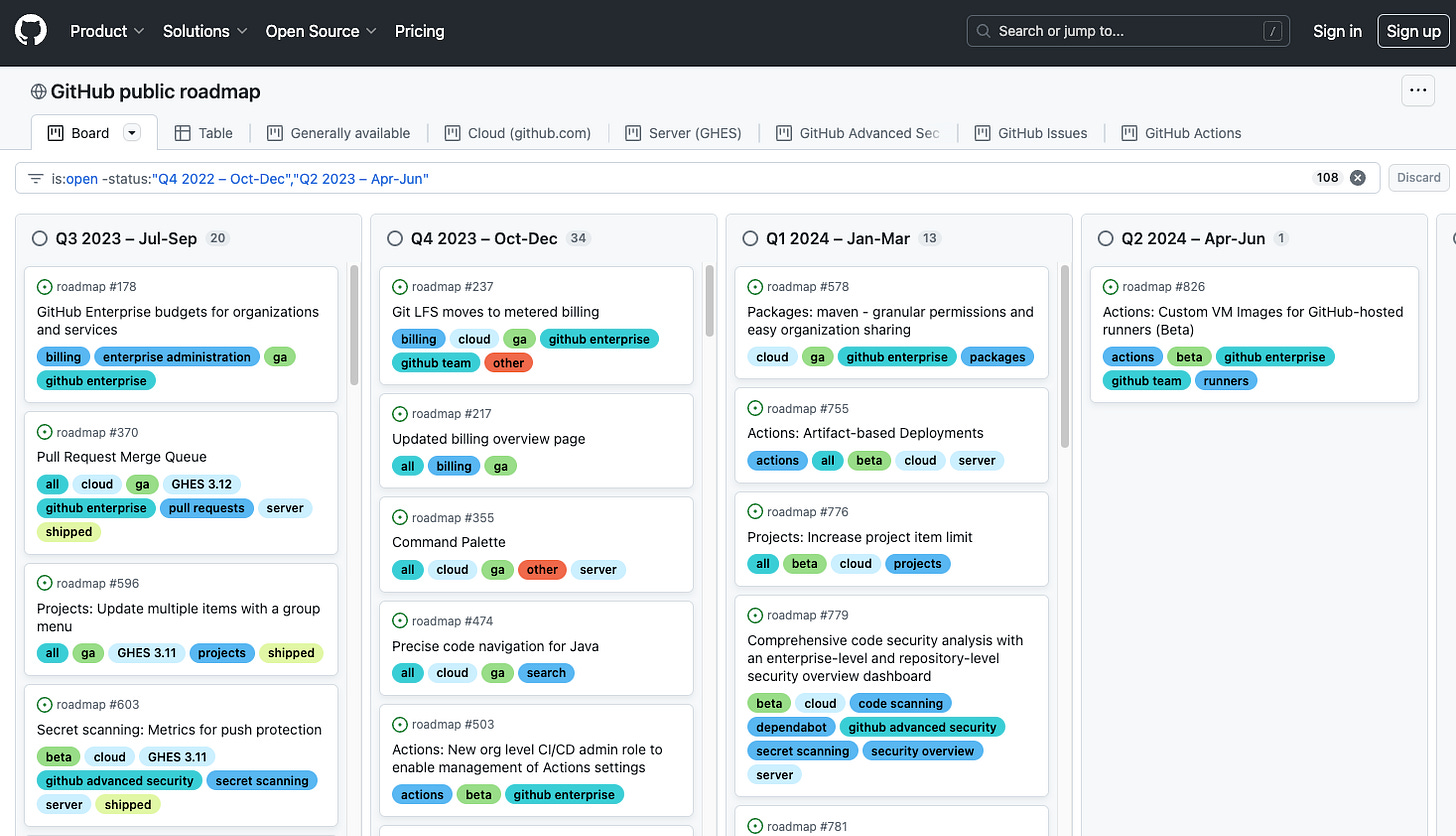Image resolution: width=1456 pixels, height=836 pixels.
Task: Click open issue icon on roadmap #355
Action: tap(400, 517)
